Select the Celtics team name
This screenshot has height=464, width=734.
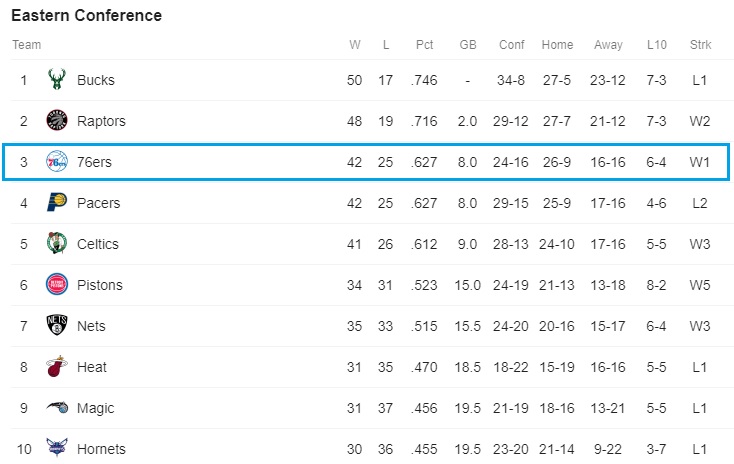point(98,244)
